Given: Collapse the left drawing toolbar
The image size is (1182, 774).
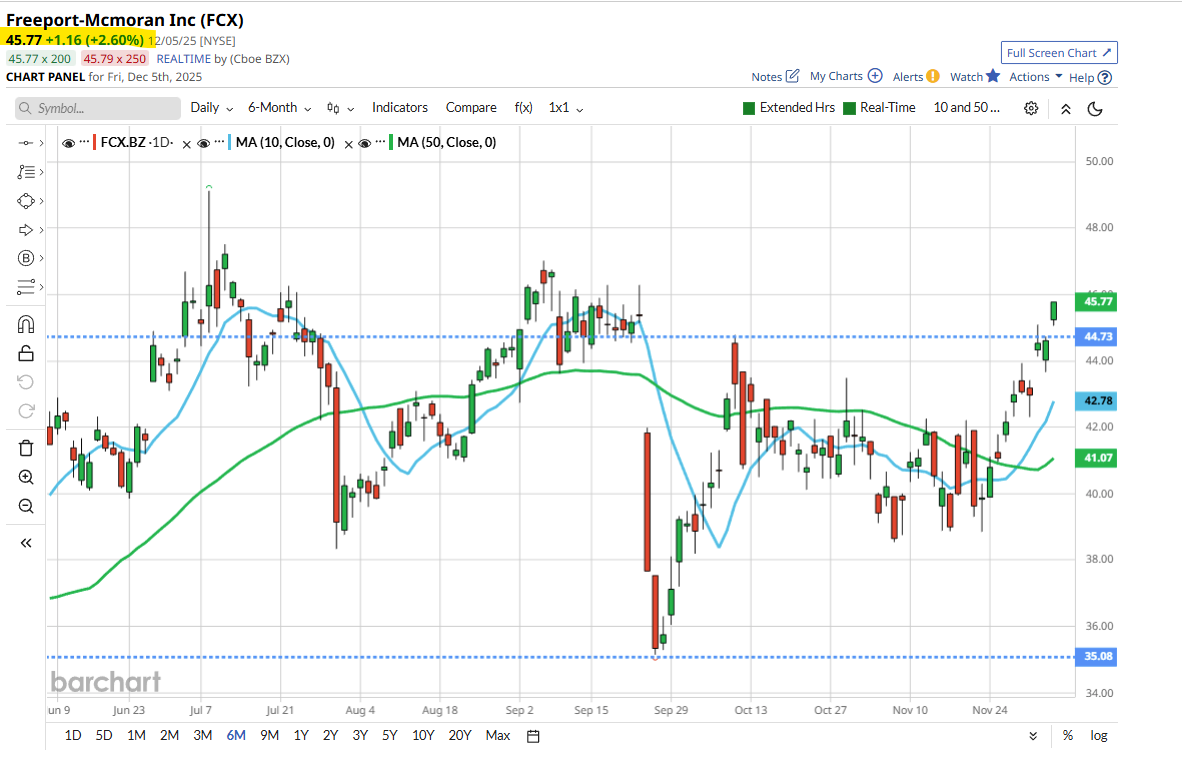Looking at the screenshot, I should tap(26, 543).
